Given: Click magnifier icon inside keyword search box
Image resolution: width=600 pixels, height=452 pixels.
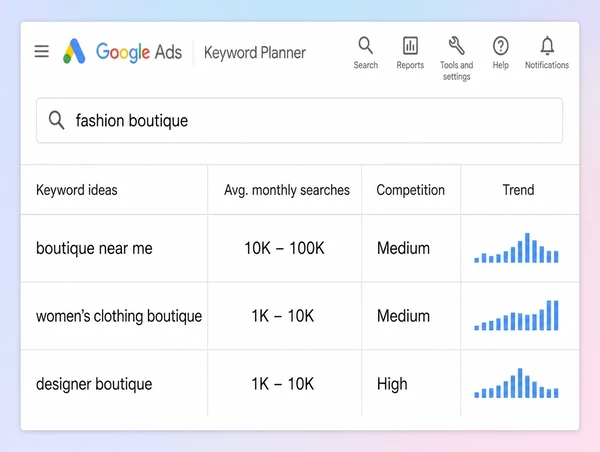Looking at the screenshot, I should tap(57, 120).
